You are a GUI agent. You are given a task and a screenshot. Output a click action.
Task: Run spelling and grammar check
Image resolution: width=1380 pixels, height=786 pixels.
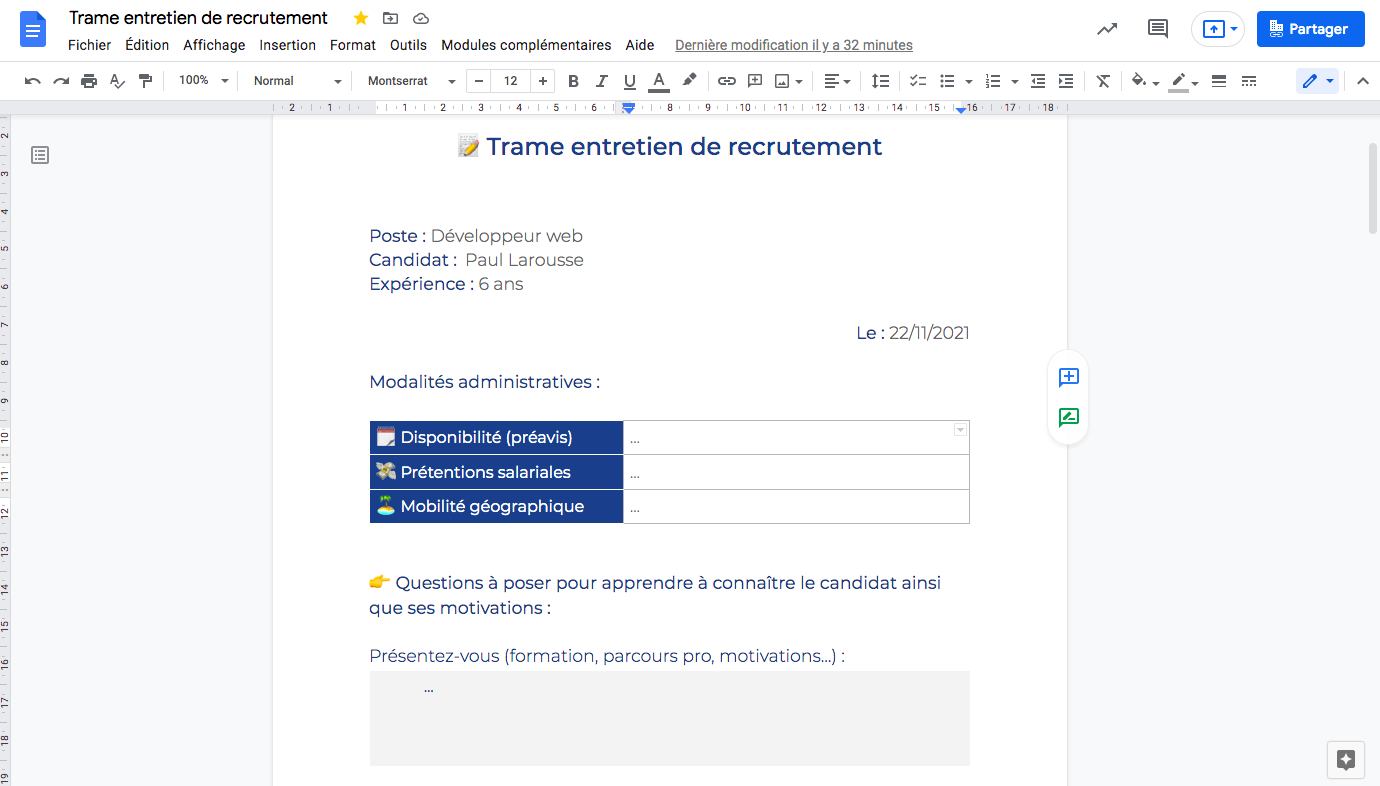tap(117, 81)
